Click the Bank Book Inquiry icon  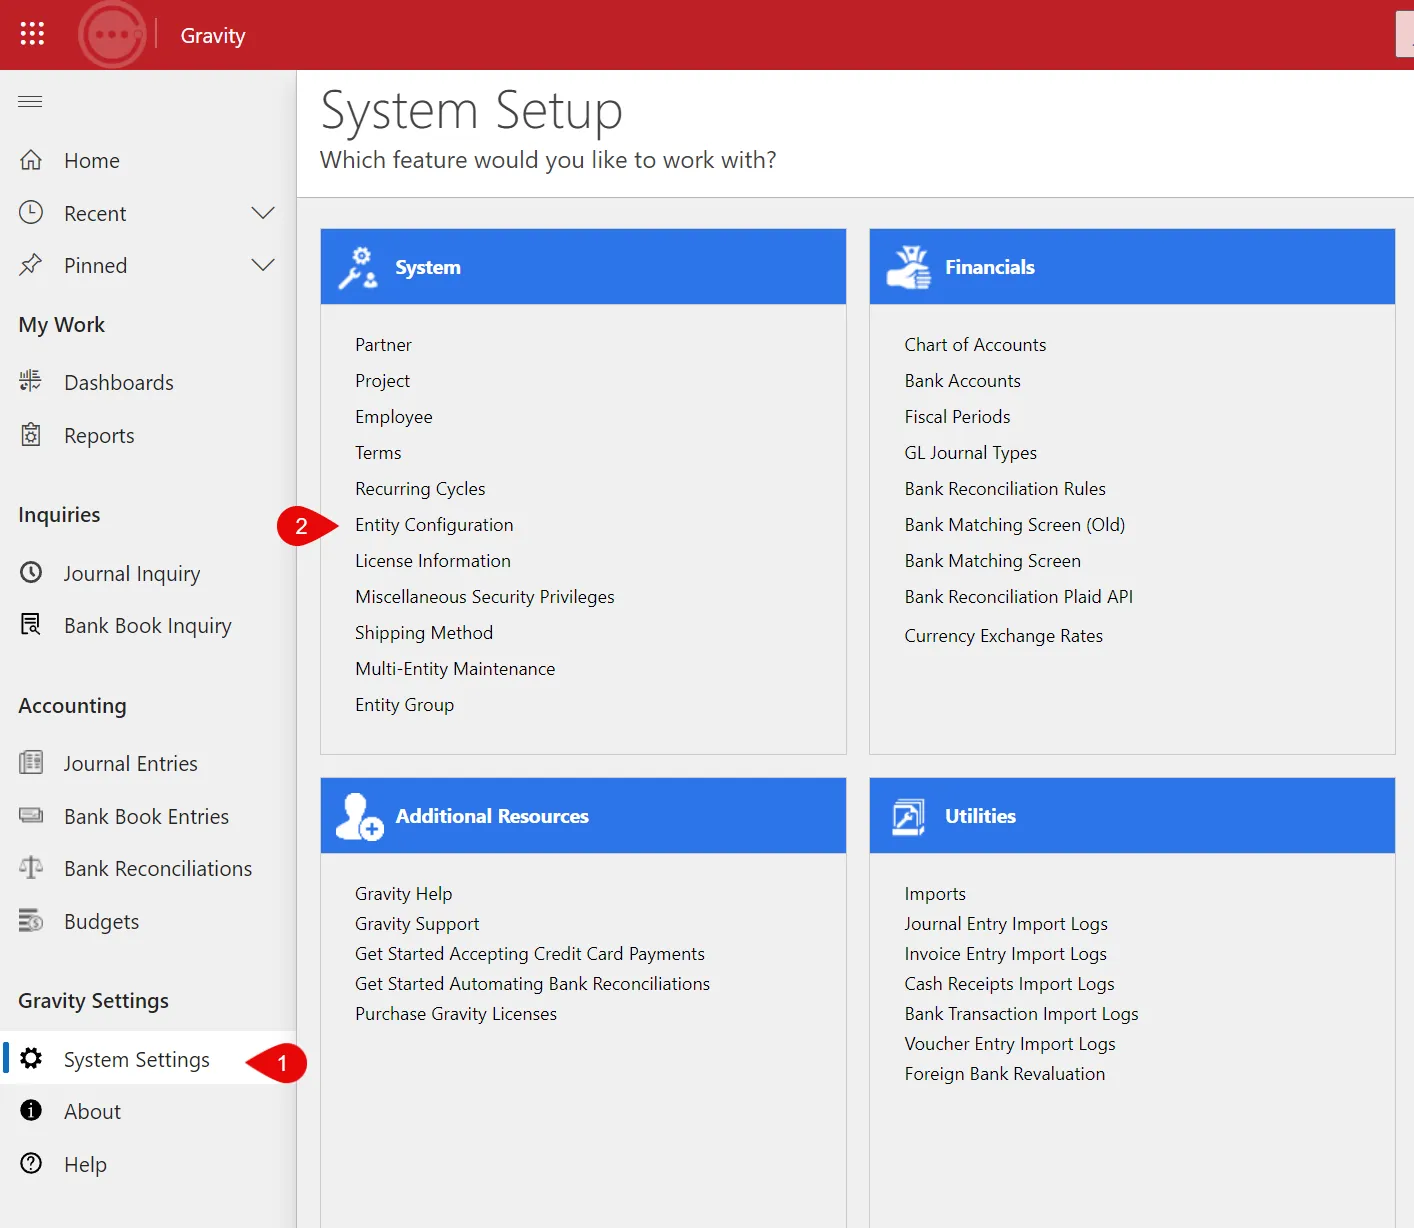31,625
